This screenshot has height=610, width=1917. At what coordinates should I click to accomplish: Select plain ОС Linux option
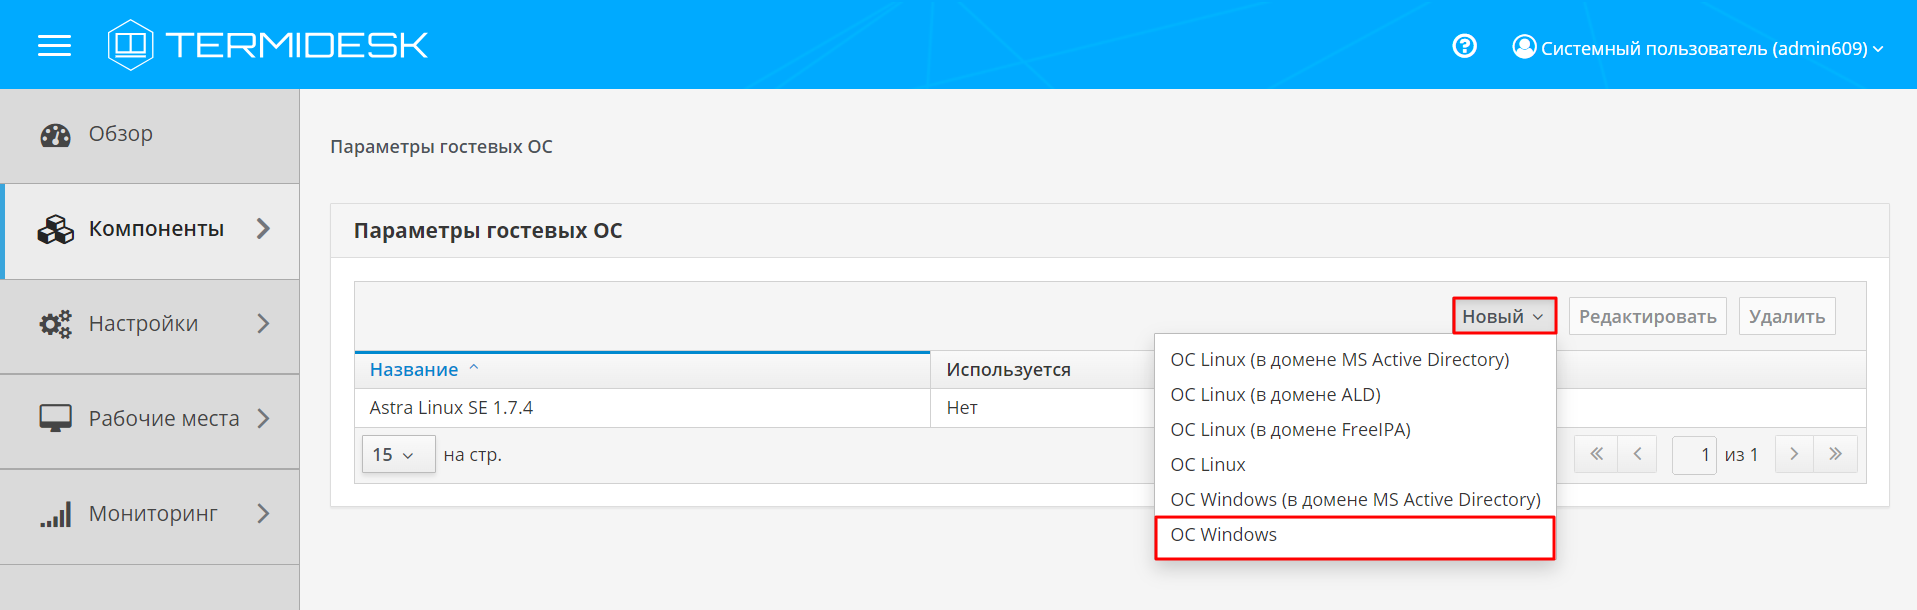(x=1355, y=465)
